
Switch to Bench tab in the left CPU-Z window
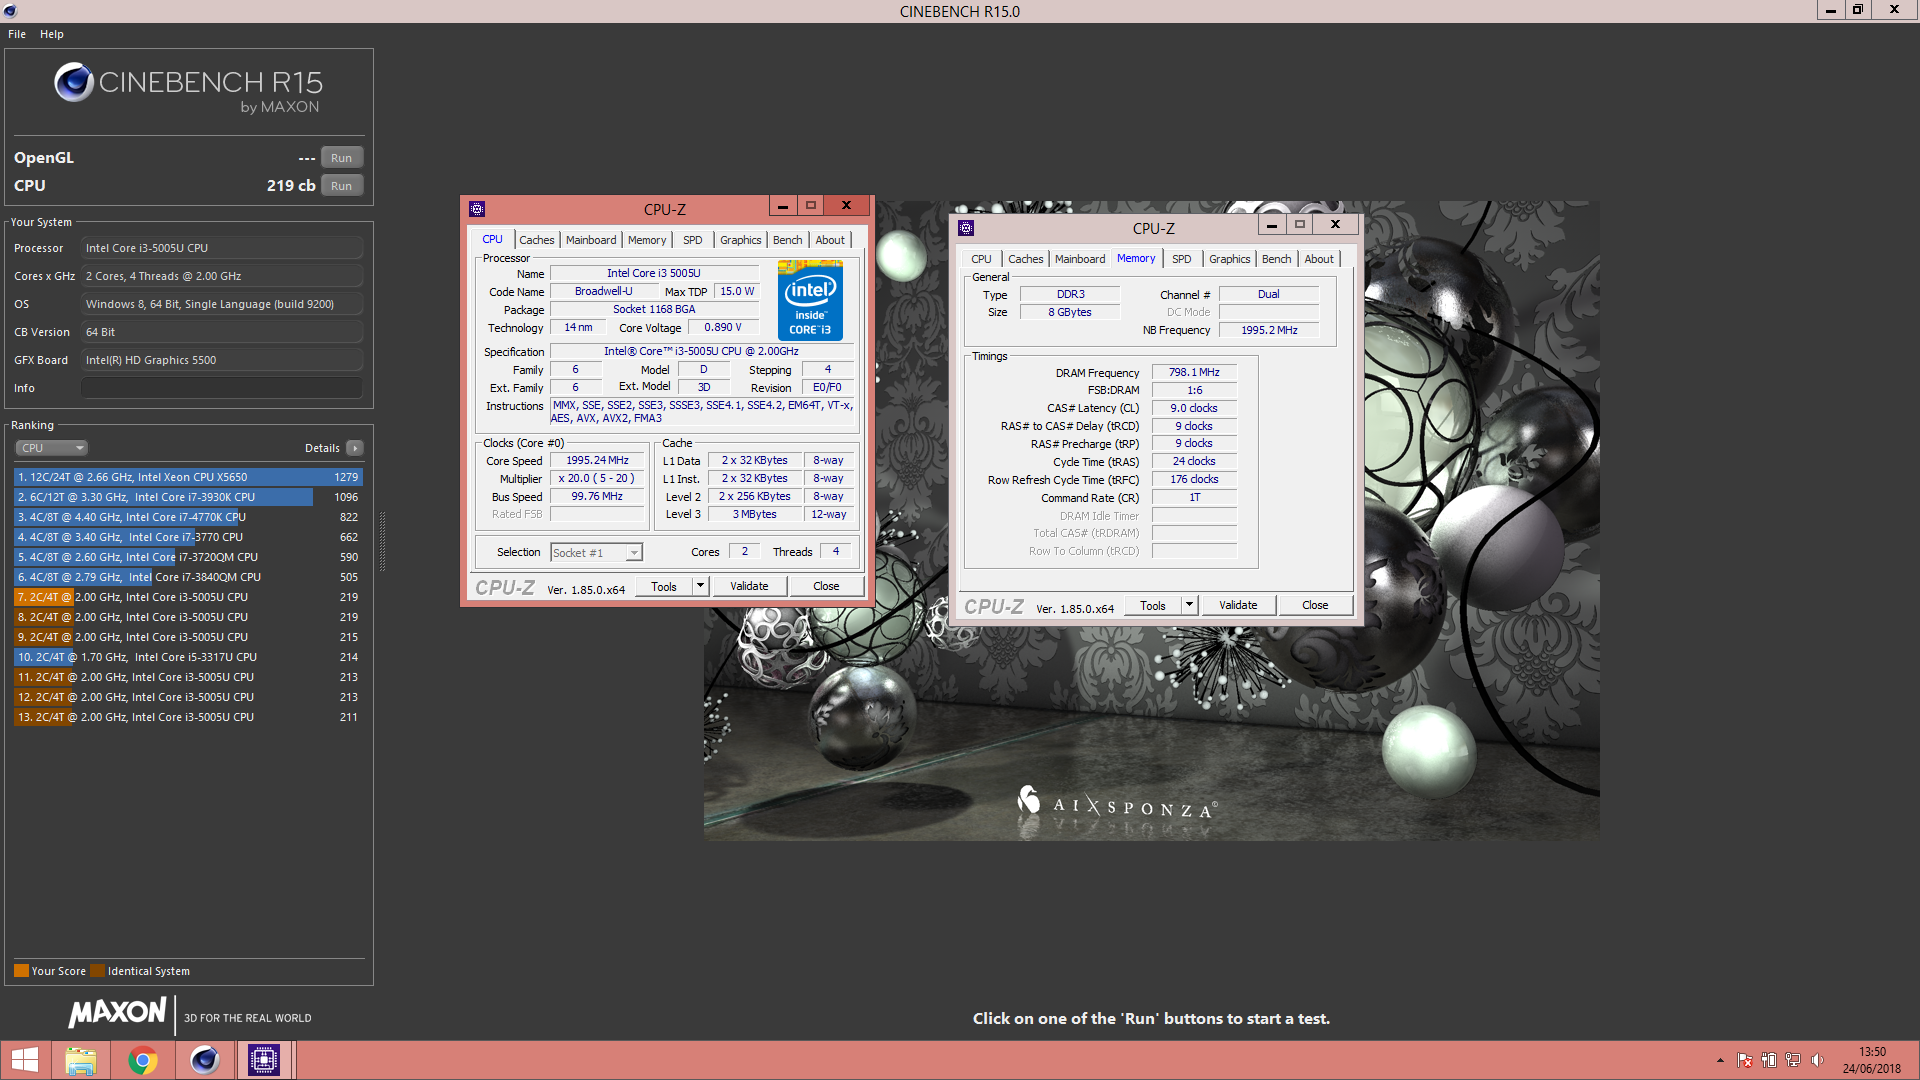pos(788,240)
